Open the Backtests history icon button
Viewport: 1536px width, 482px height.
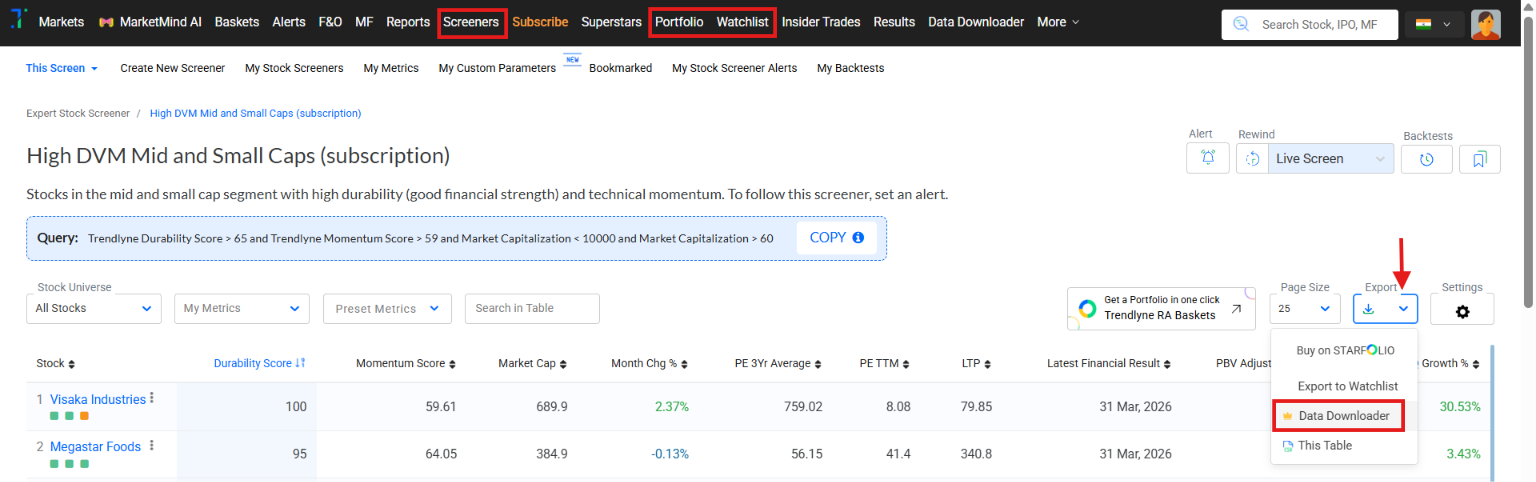click(x=1426, y=159)
